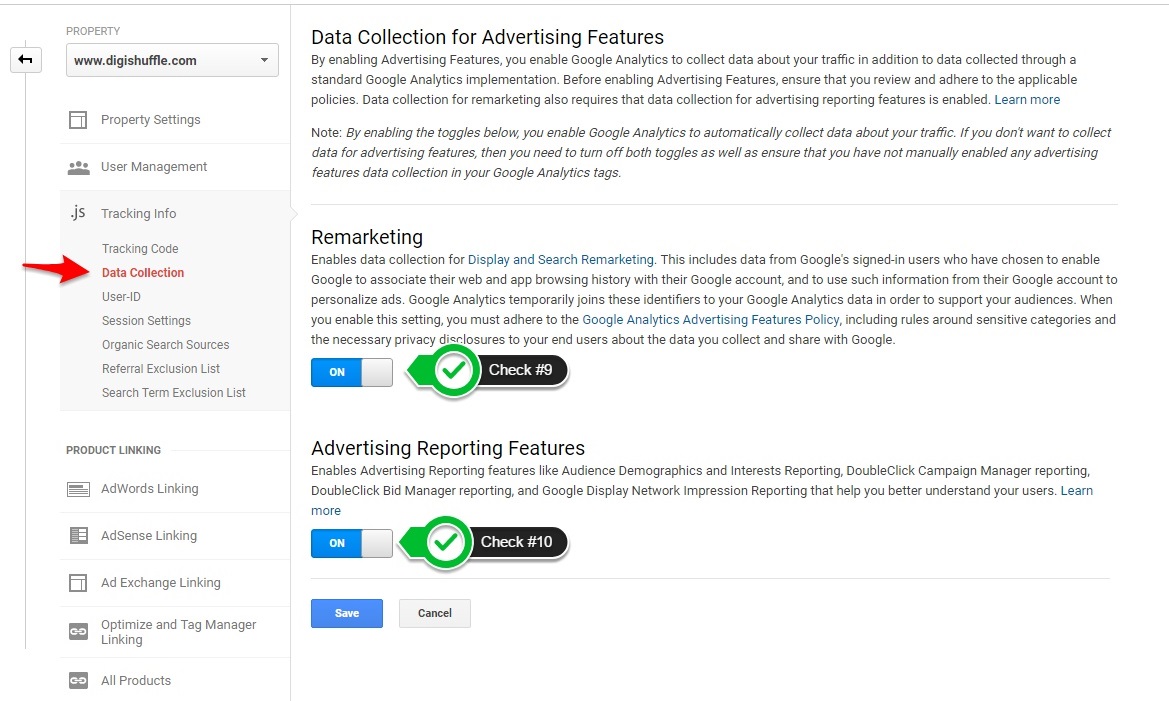Open the Google Analytics Advertising Features Policy link
Viewport: 1169px width, 701px height.
pyautogui.click(x=710, y=319)
